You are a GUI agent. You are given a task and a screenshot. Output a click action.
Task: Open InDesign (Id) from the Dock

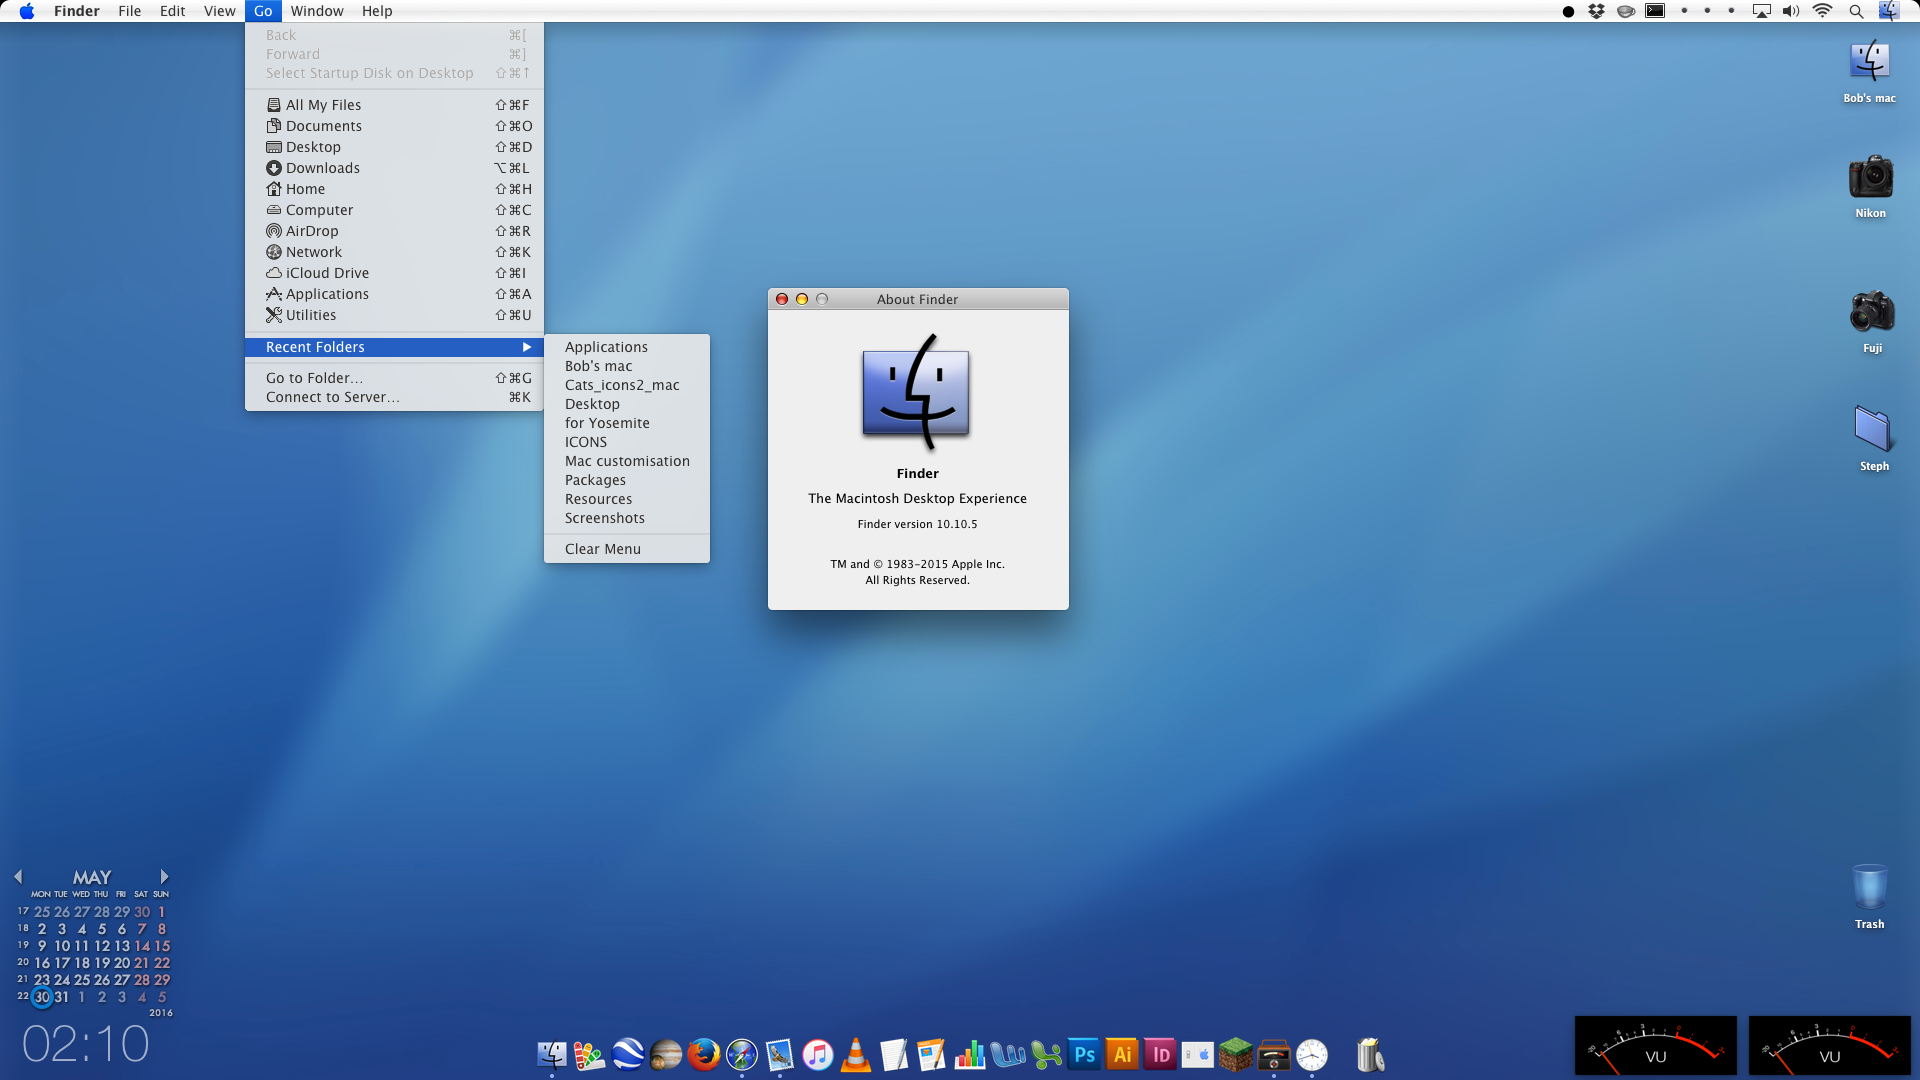click(x=1160, y=1055)
